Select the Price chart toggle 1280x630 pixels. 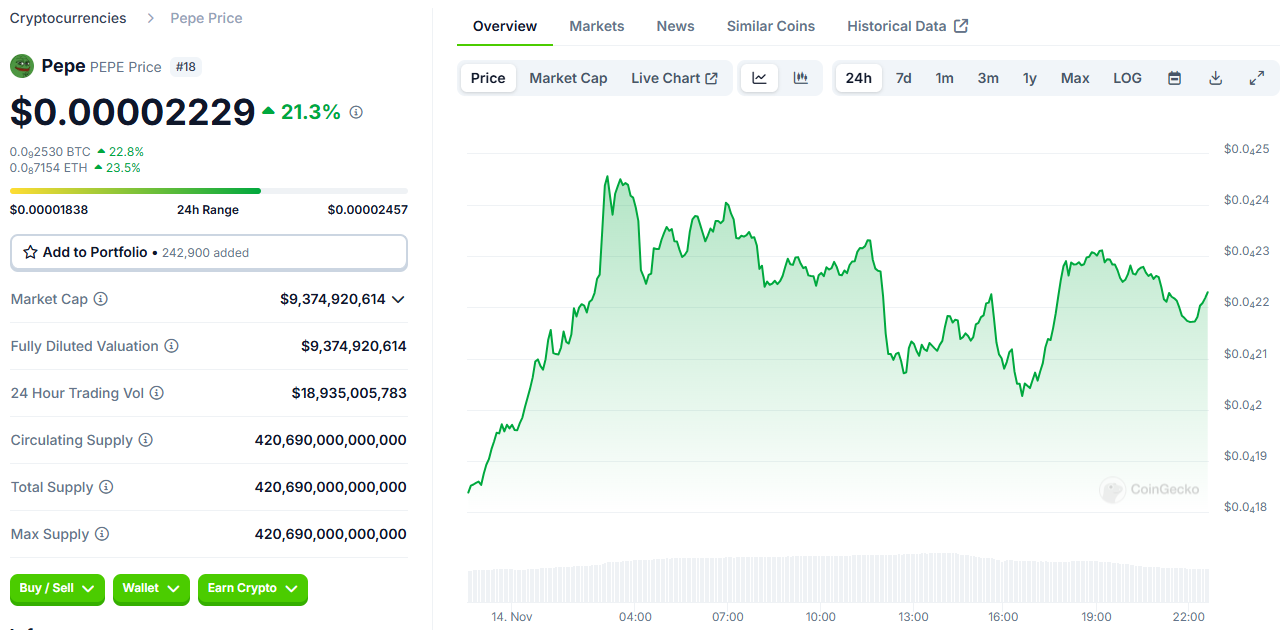[488, 78]
